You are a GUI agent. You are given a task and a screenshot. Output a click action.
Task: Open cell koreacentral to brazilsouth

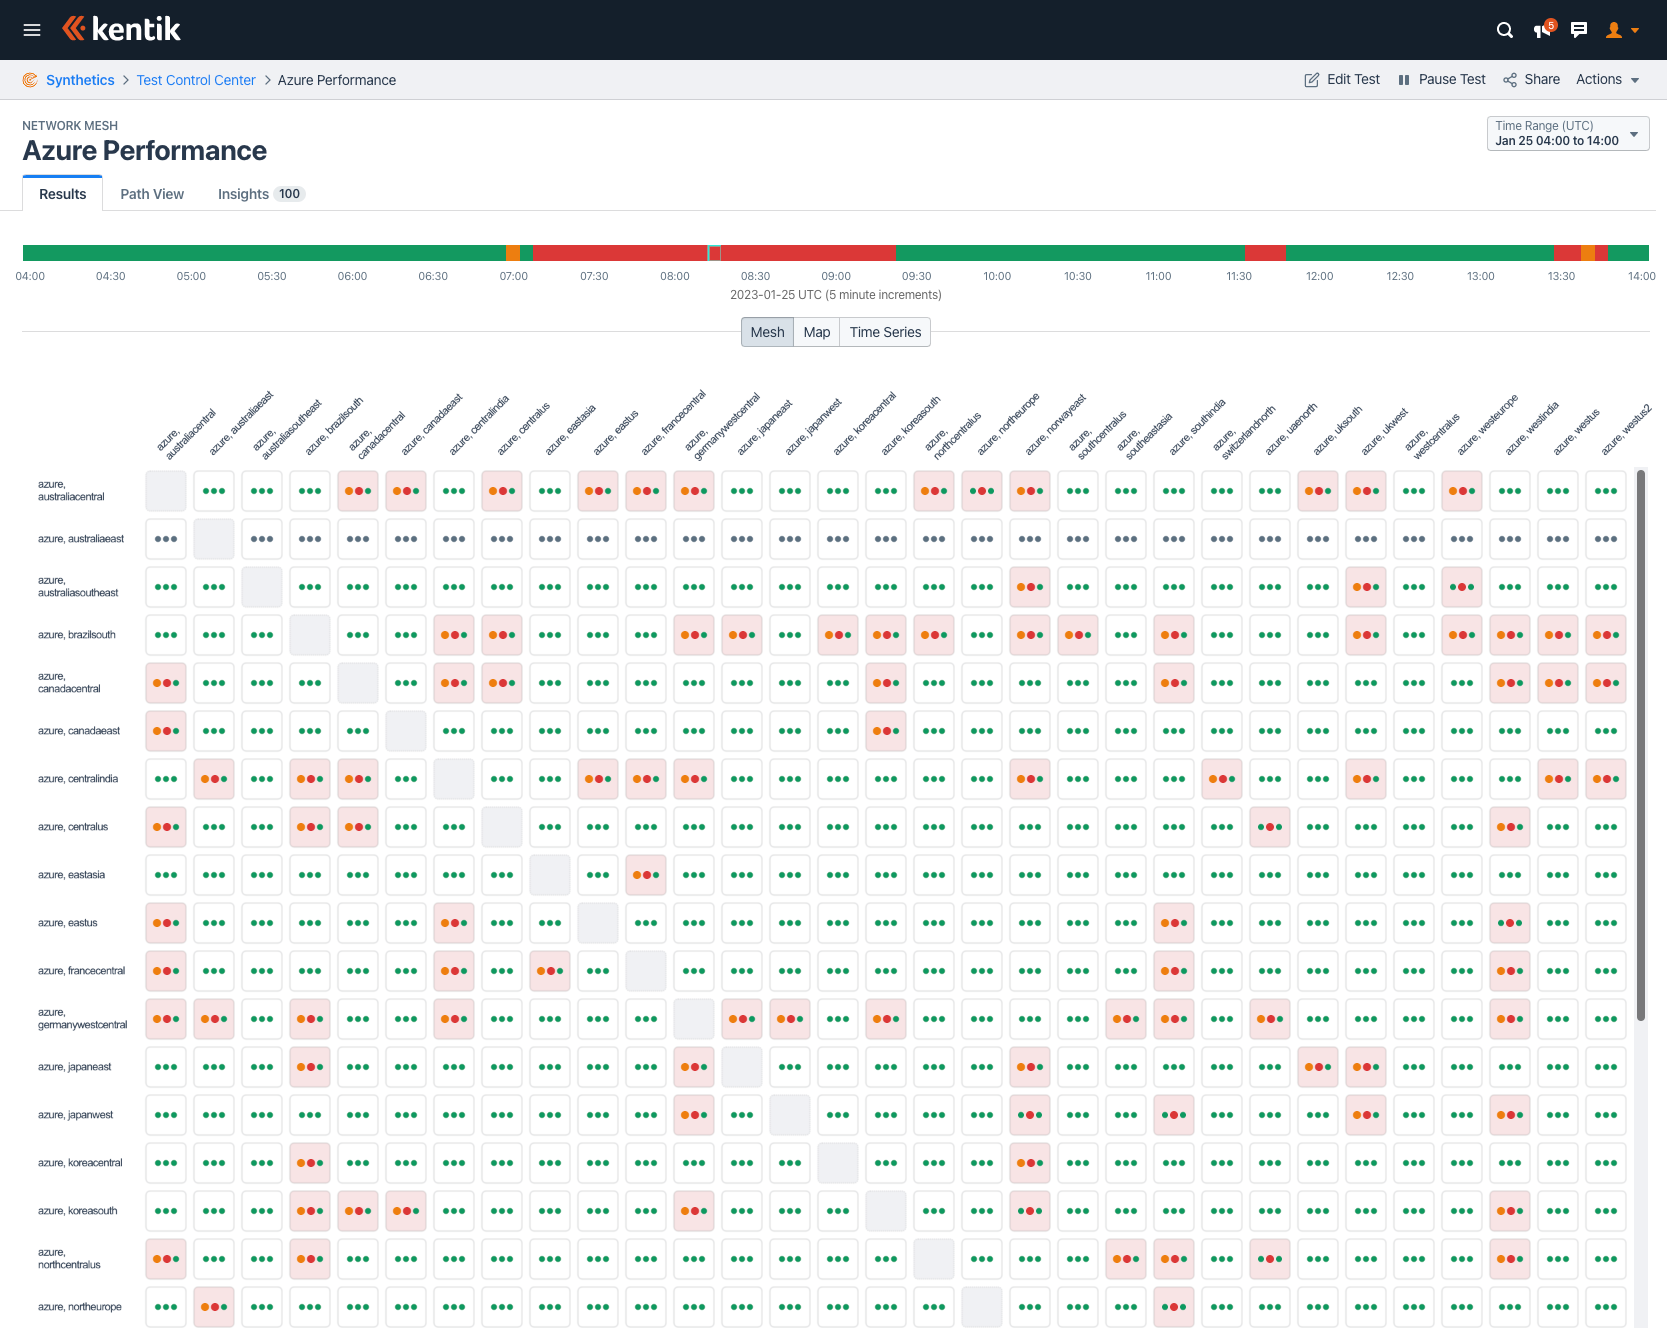310,1163
